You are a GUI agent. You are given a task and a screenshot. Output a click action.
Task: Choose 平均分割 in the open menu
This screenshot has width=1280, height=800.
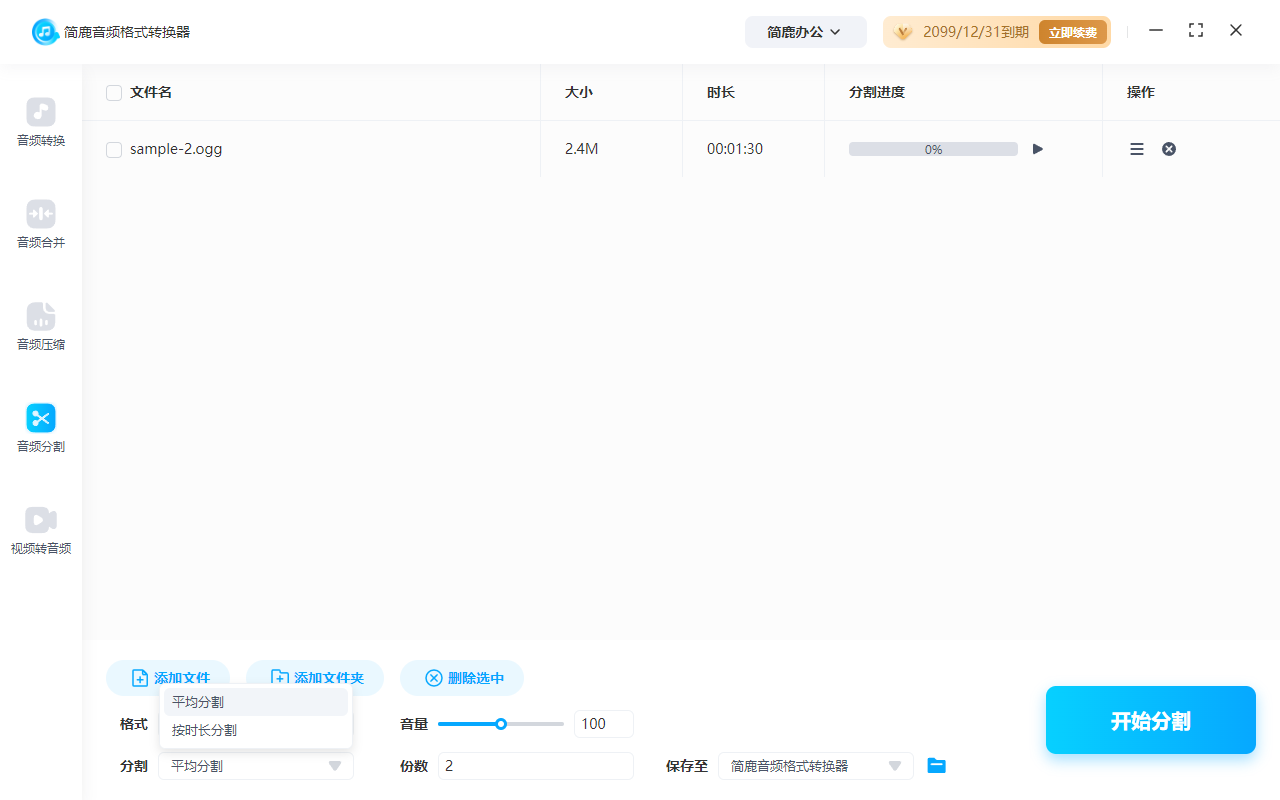[x=199, y=701]
